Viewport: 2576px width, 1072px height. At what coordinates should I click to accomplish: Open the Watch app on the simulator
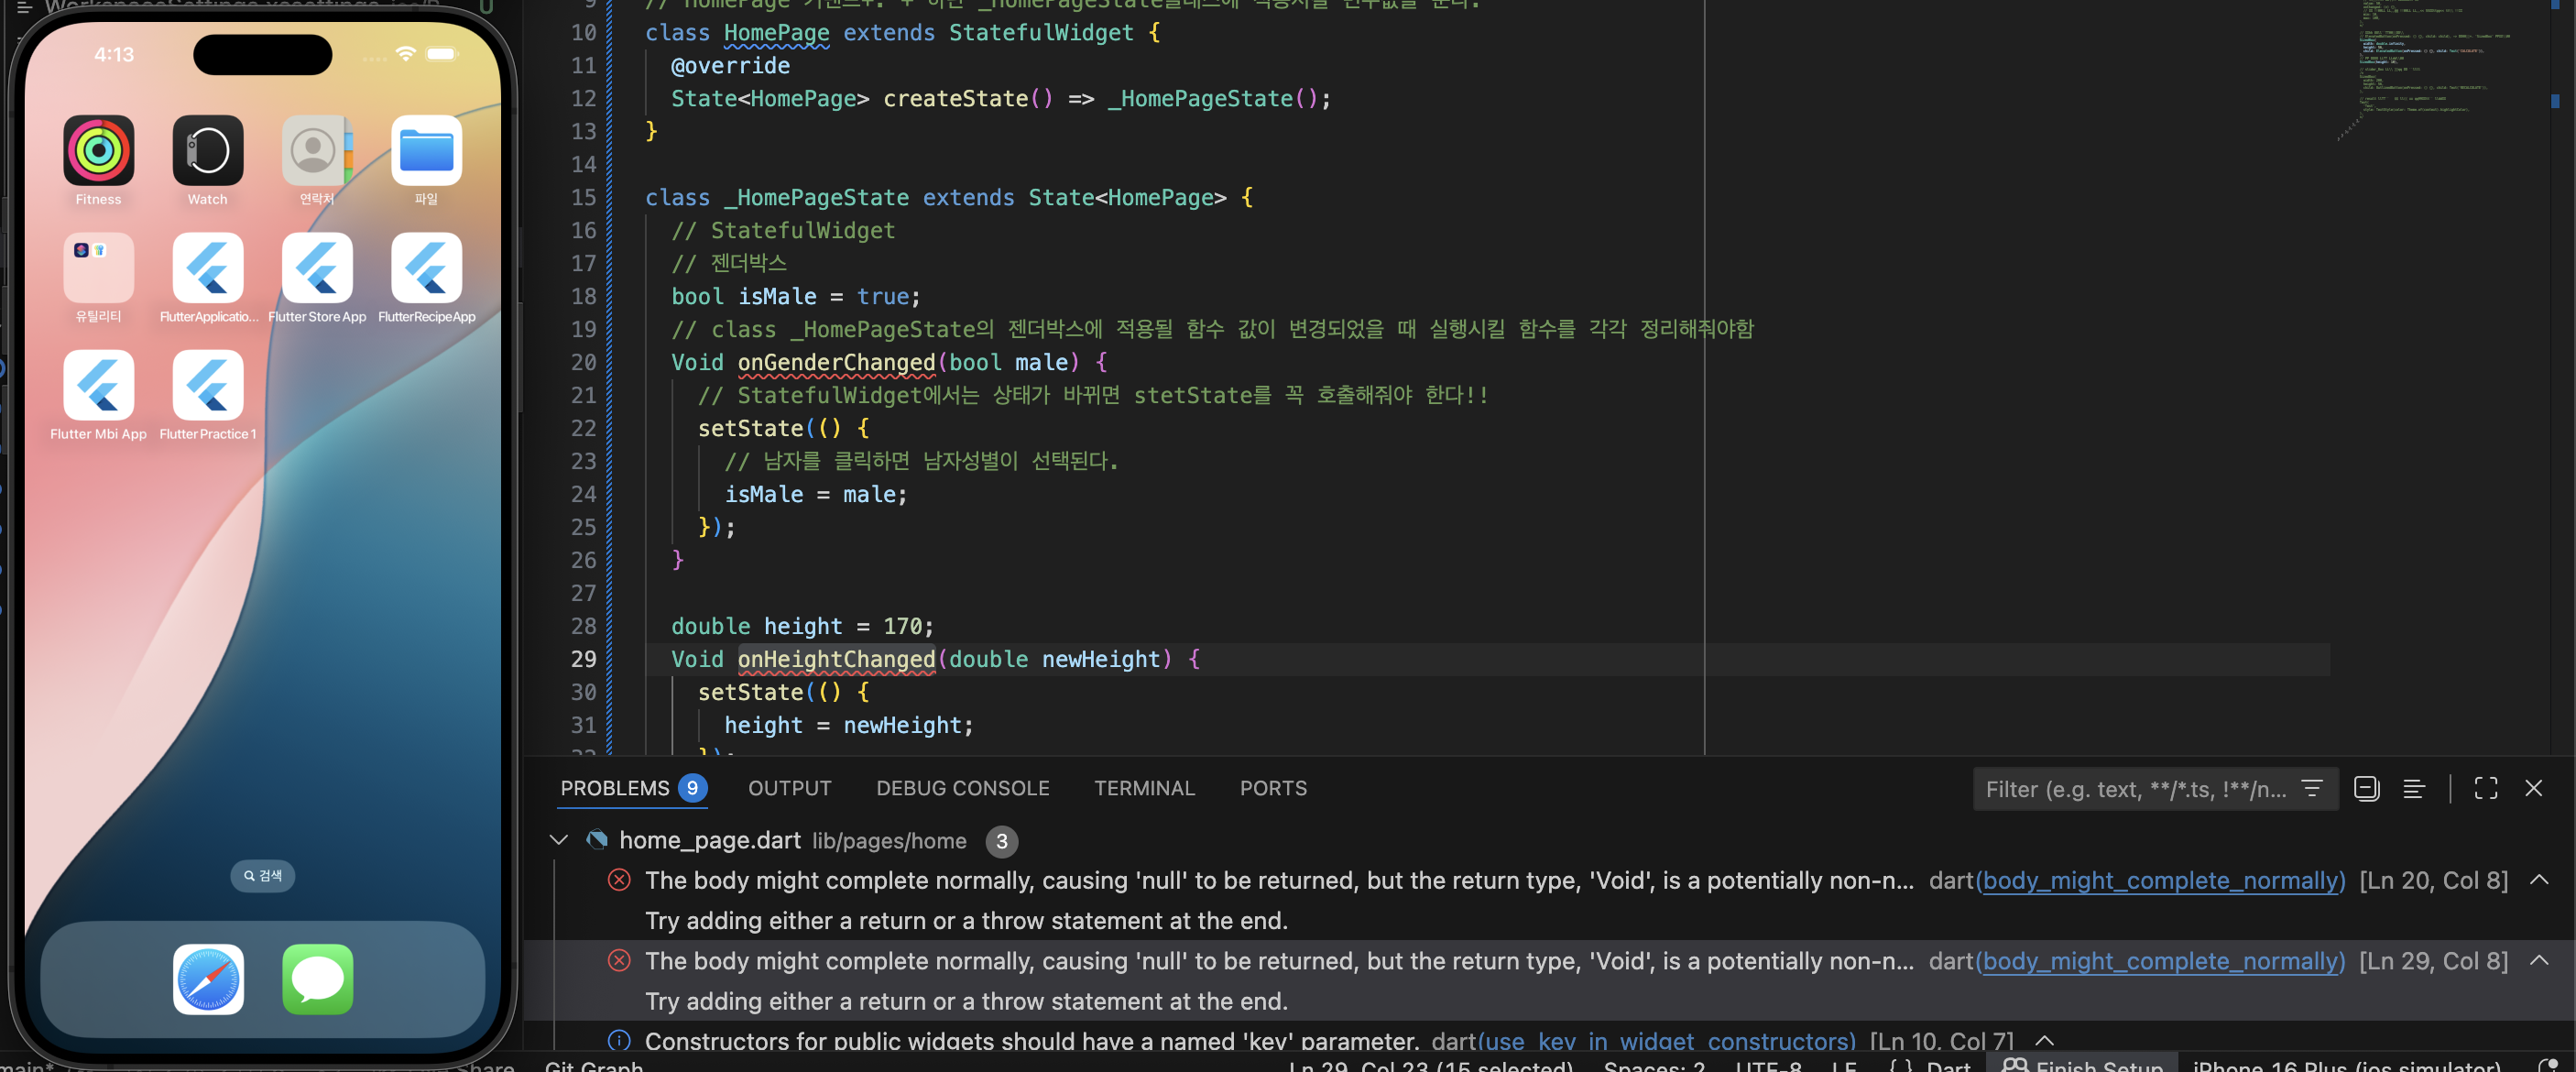[x=207, y=151]
